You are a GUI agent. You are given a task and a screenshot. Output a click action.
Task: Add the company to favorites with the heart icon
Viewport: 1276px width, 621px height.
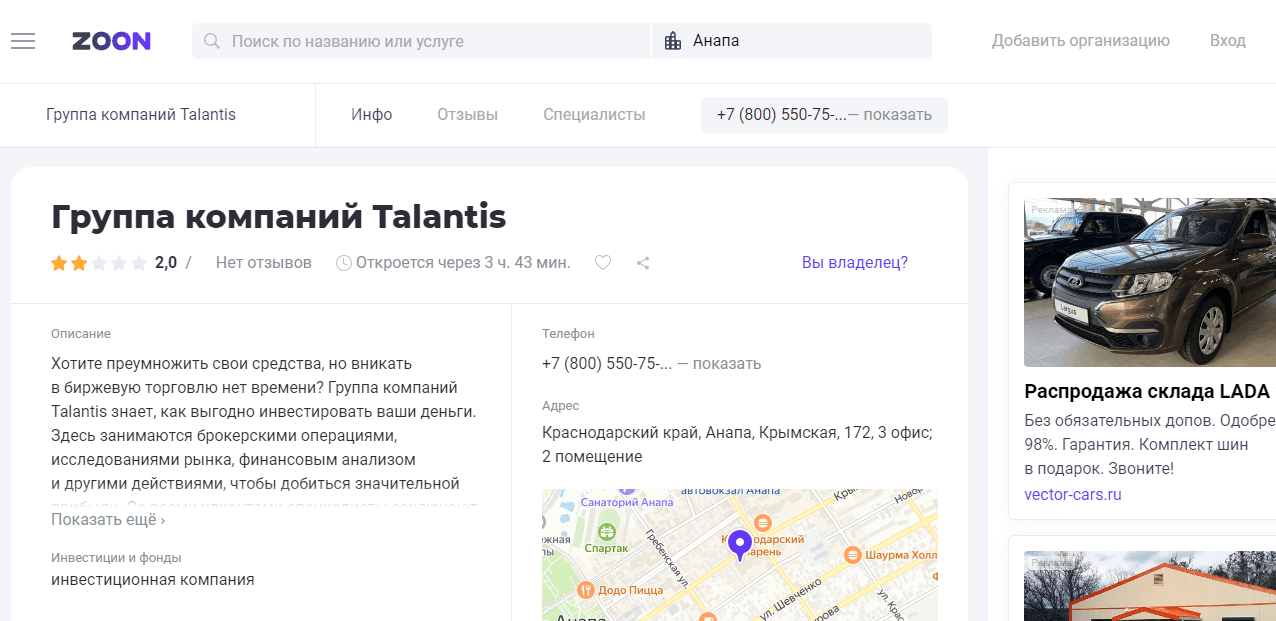603,262
